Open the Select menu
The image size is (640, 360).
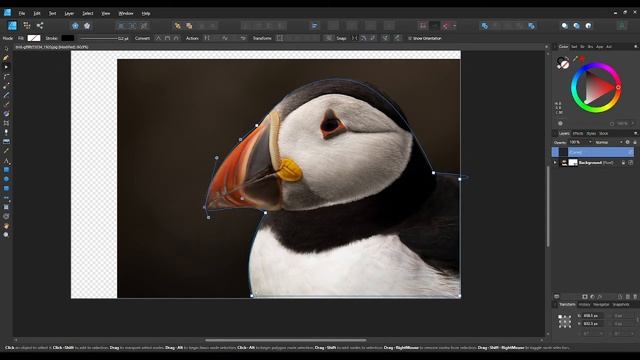pyautogui.click(x=88, y=13)
